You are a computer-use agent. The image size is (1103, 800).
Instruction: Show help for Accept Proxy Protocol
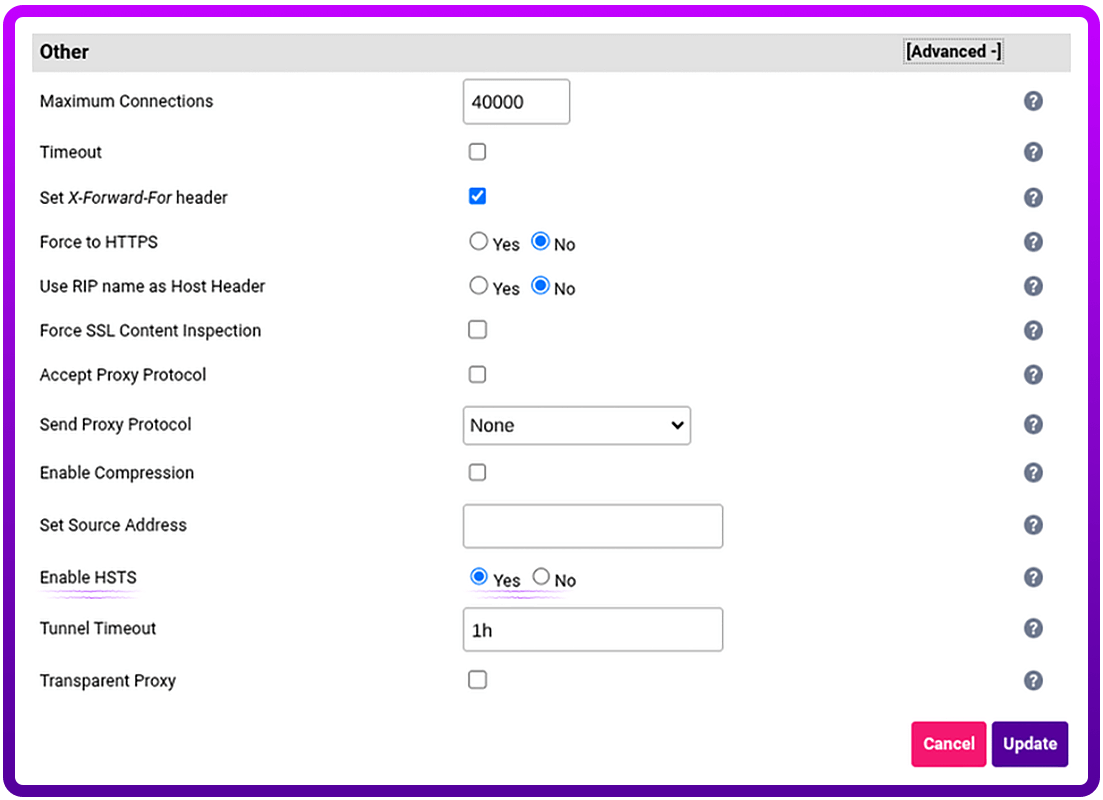[1033, 375]
